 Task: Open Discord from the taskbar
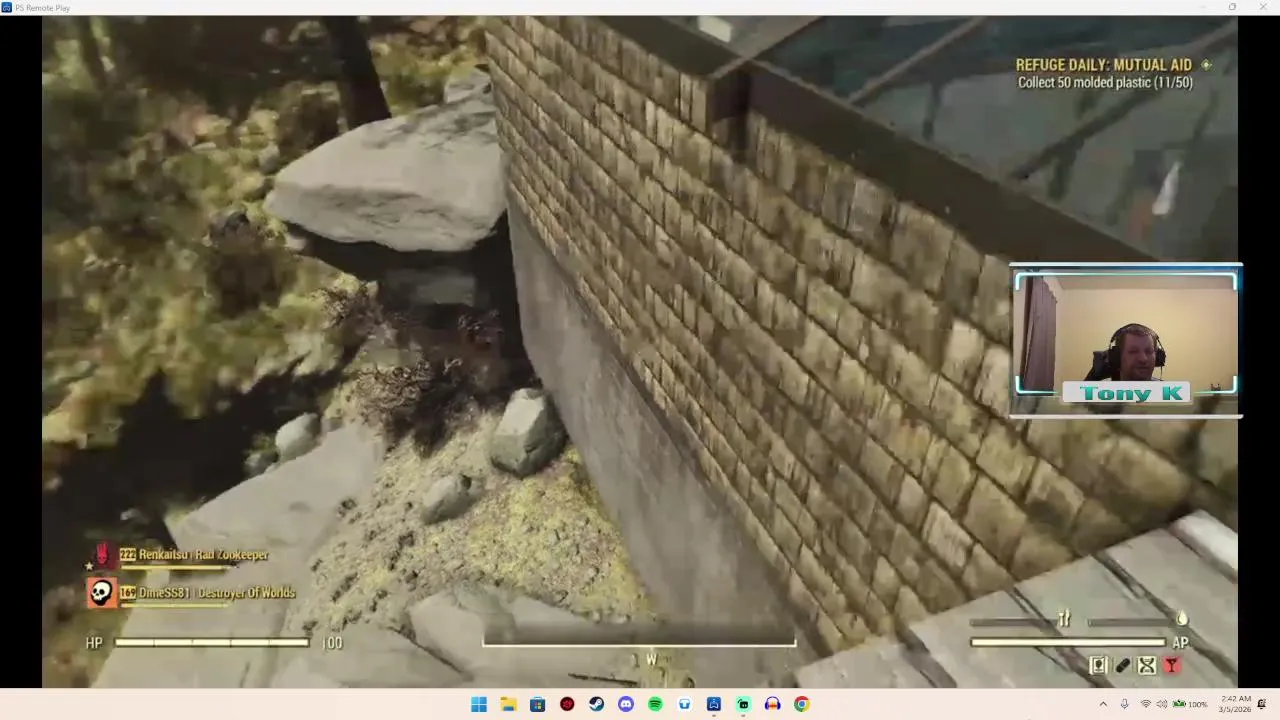[626, 704]
